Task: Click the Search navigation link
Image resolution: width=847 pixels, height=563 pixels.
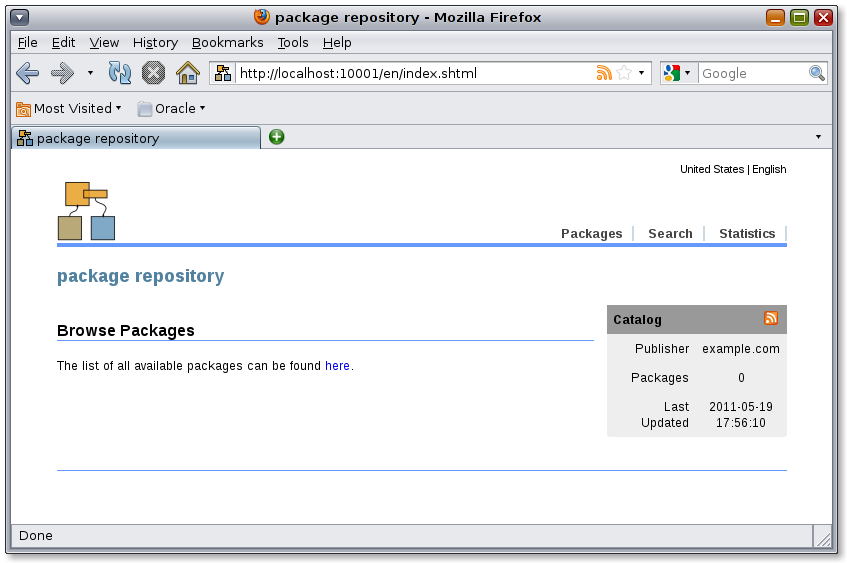Action: click(670, 233)
